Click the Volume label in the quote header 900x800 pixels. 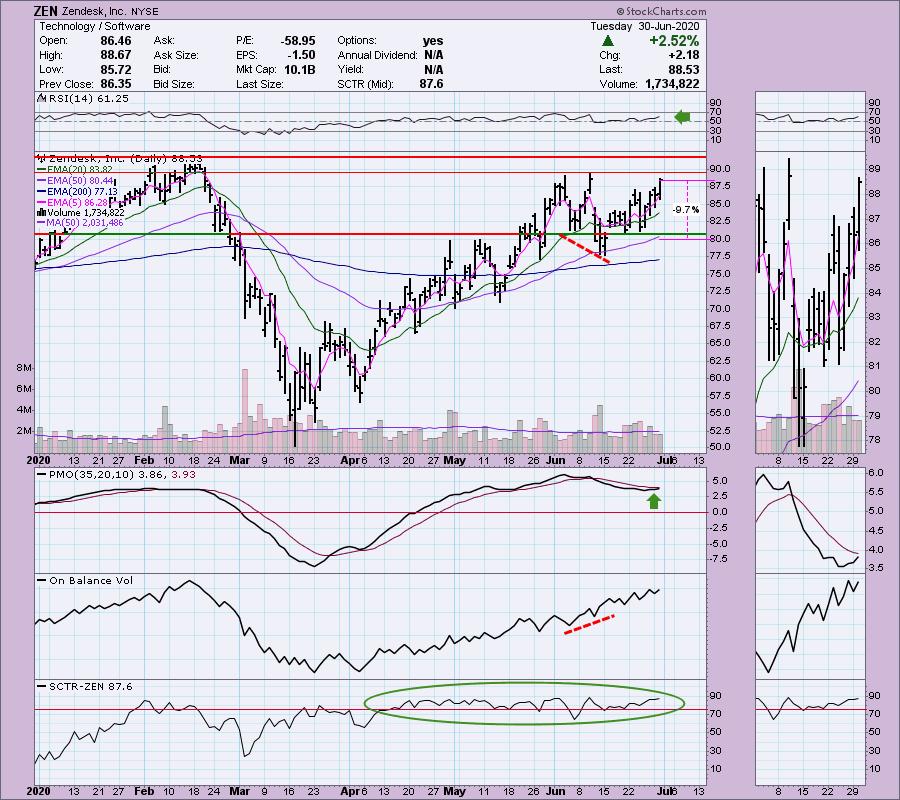(618, 84)
